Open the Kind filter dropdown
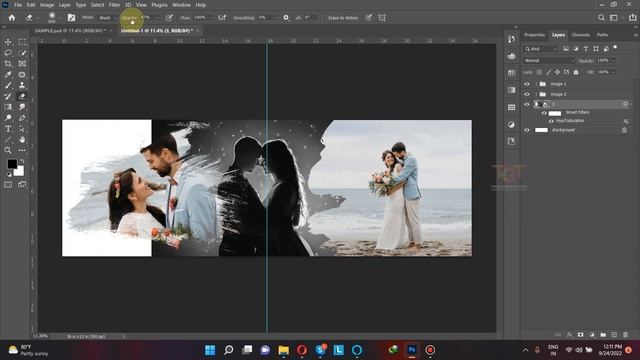The image size is (640, 360). [x=541, y=49]
